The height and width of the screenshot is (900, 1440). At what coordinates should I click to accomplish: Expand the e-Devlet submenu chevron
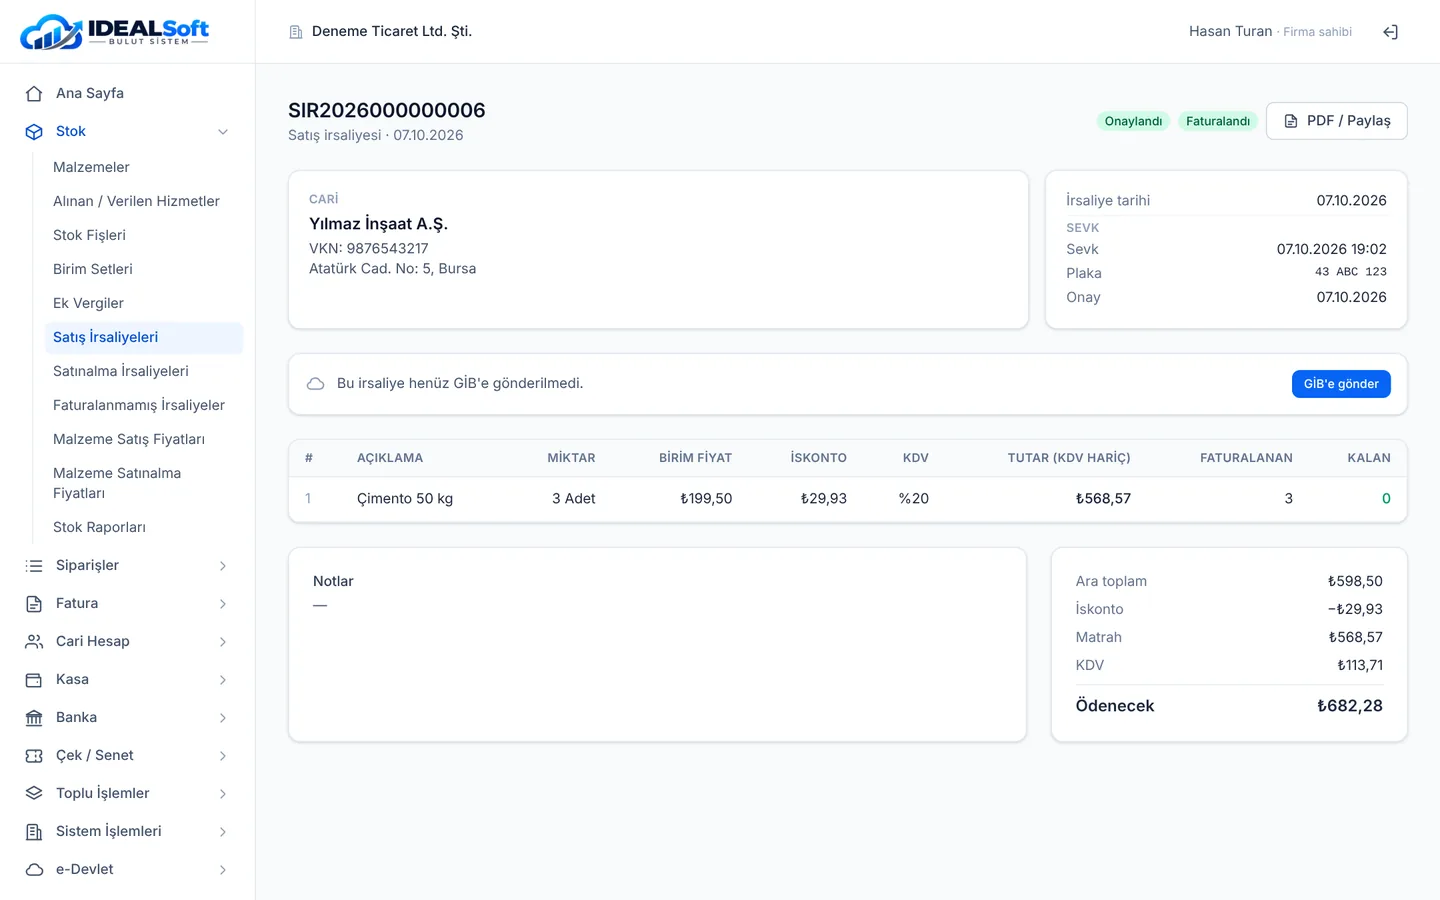pos(223,869)
